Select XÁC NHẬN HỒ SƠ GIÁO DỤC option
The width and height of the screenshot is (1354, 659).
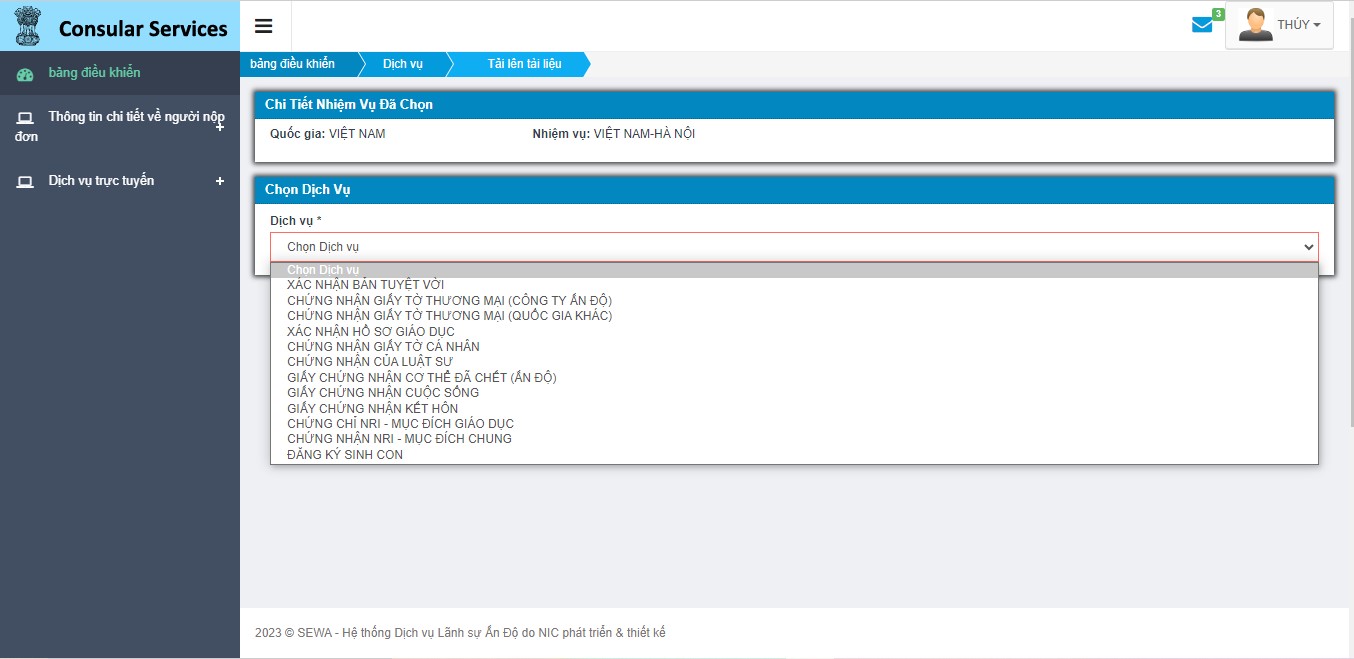[x=370, y=331]
